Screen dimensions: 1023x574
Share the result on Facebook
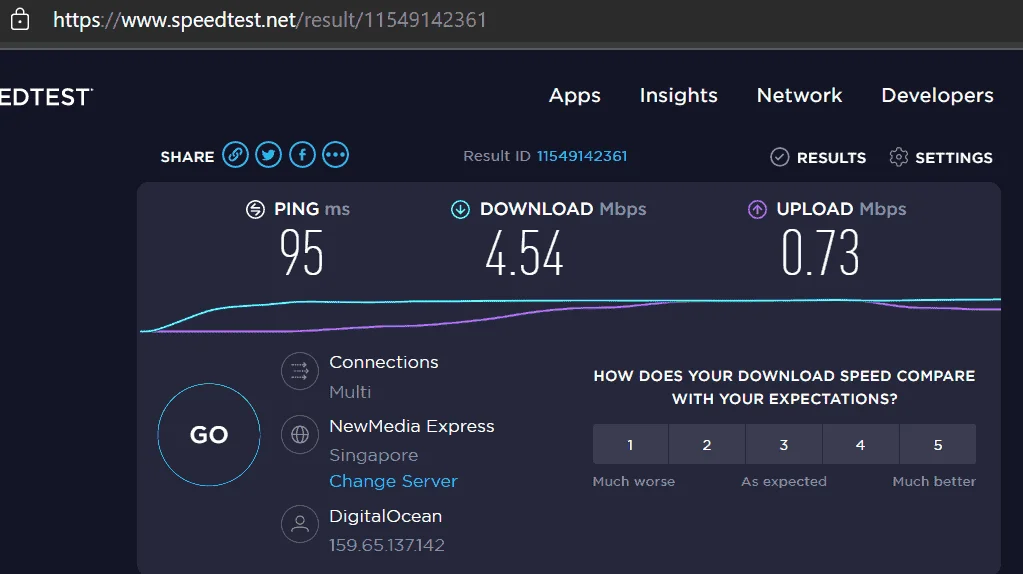click(302, 155)
